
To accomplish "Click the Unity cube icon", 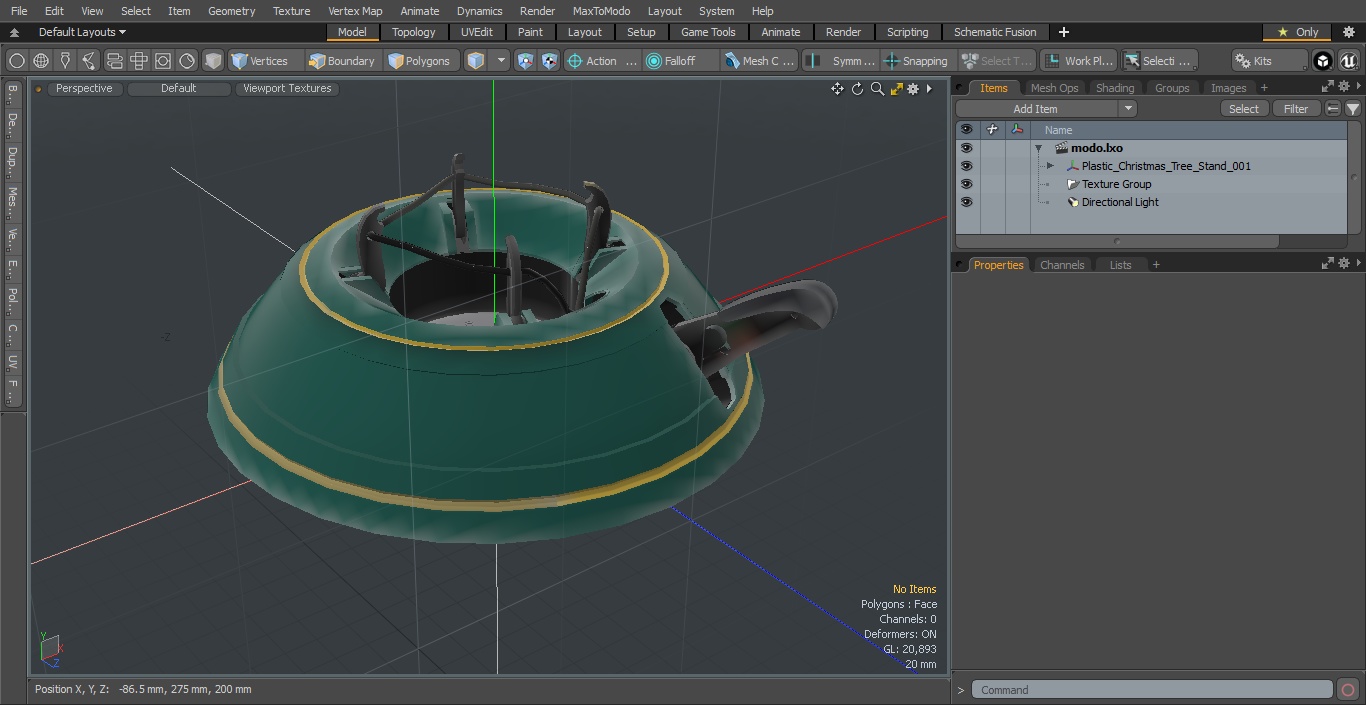I will click(x=1323, y=61).
